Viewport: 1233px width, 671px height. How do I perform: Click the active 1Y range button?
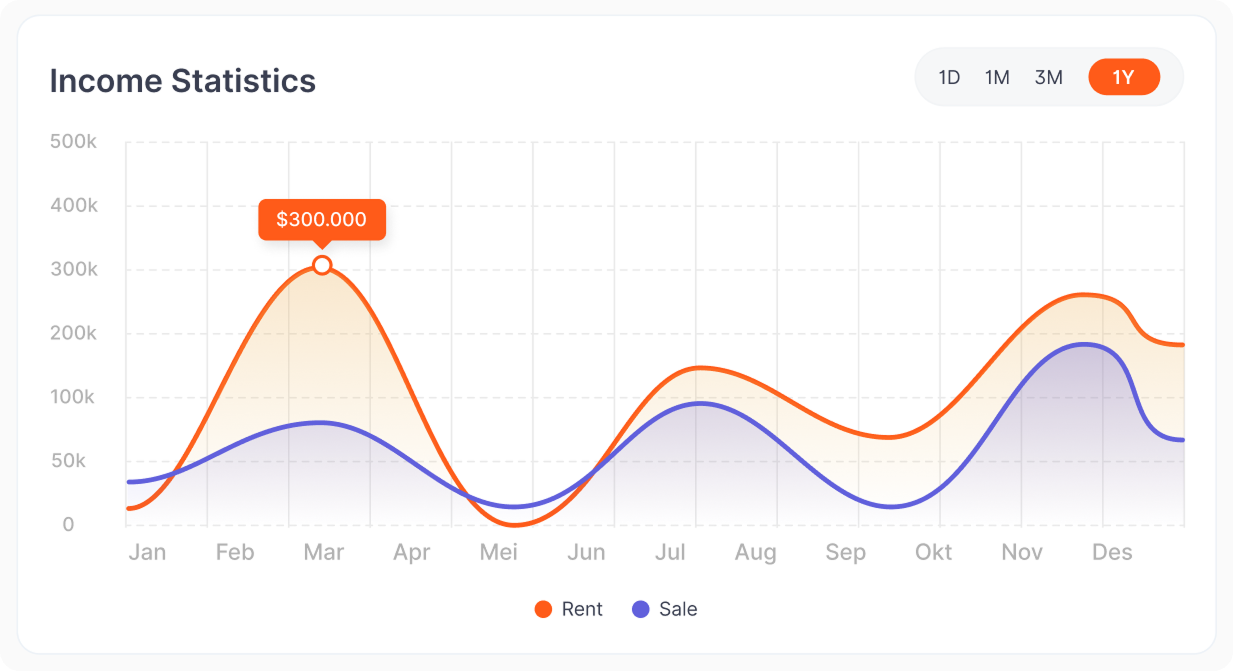1124,77
